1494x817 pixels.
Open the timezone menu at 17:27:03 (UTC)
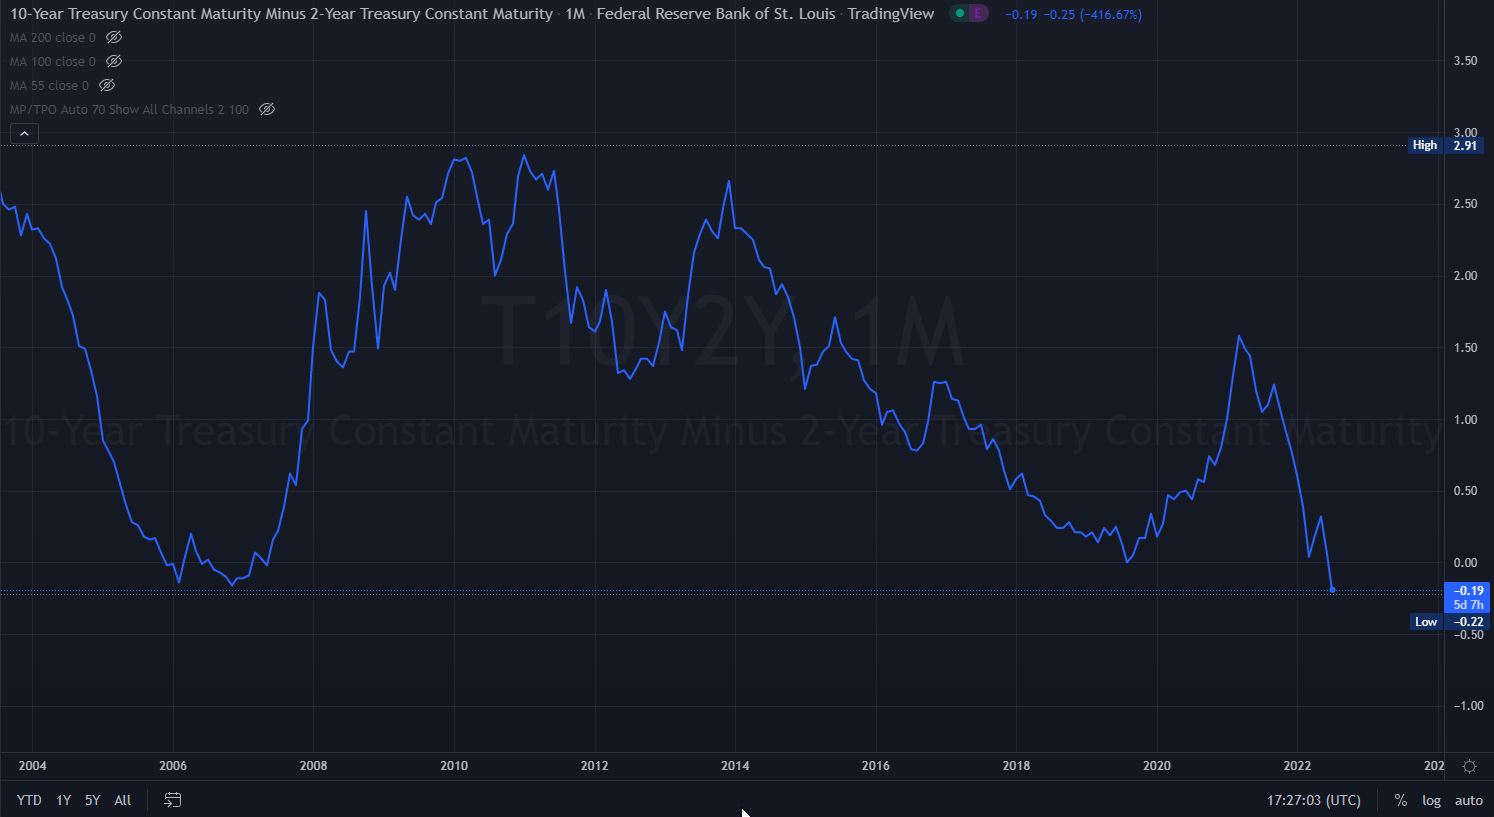1313,800
